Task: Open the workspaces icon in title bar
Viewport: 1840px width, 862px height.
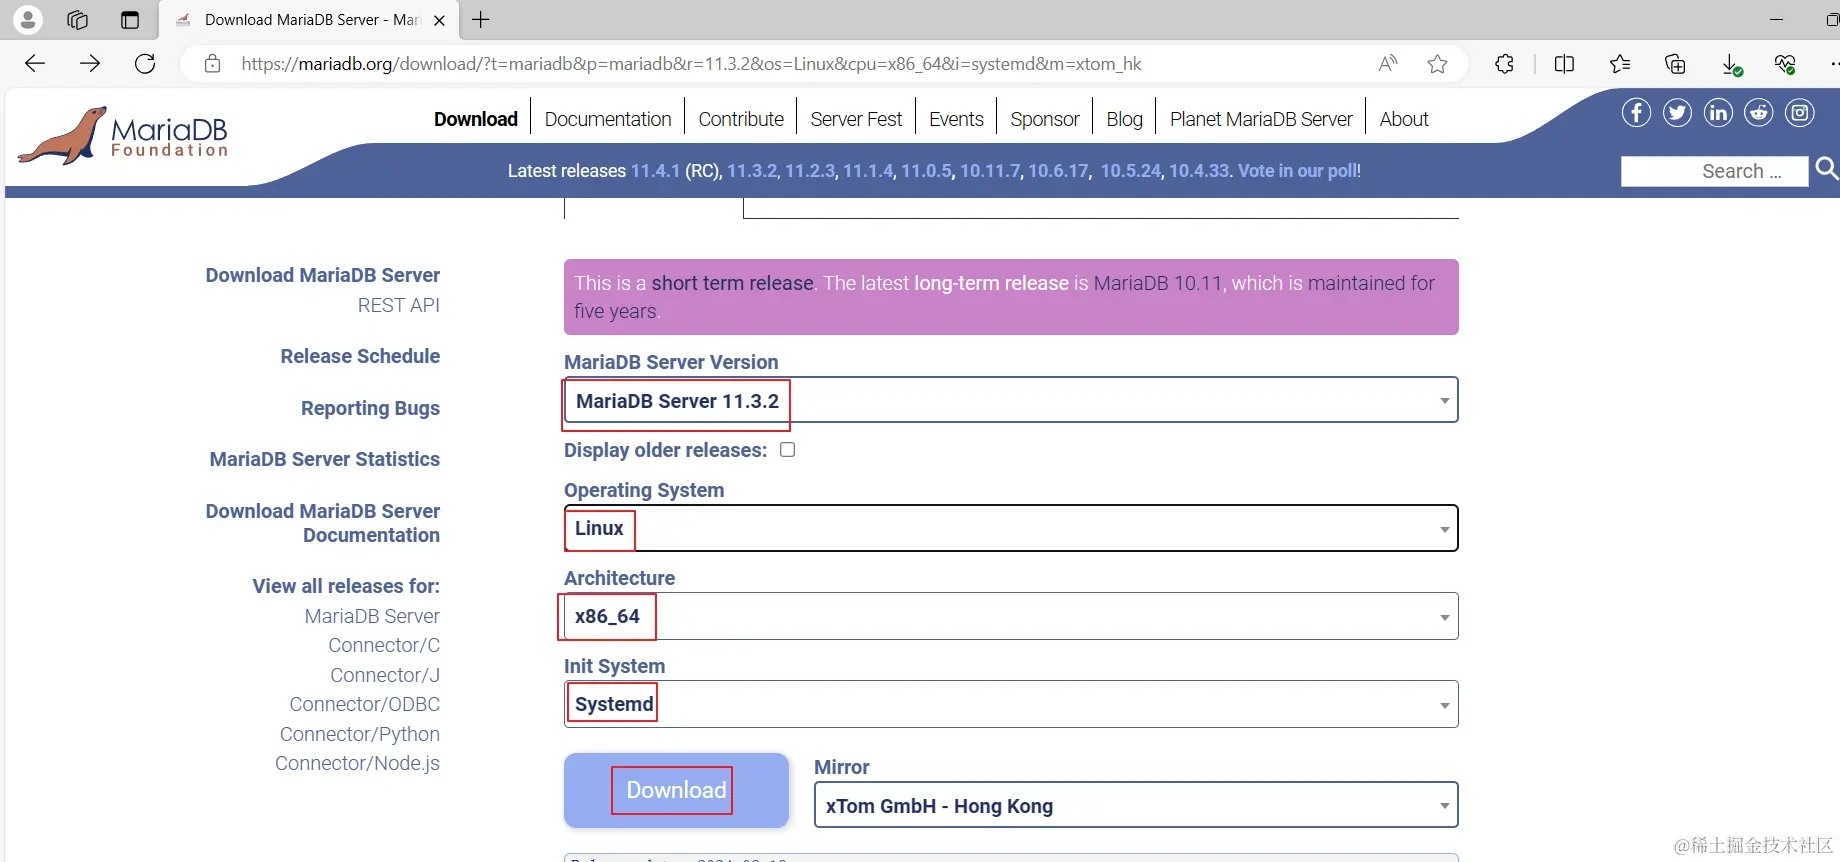Action: [77, 19]
